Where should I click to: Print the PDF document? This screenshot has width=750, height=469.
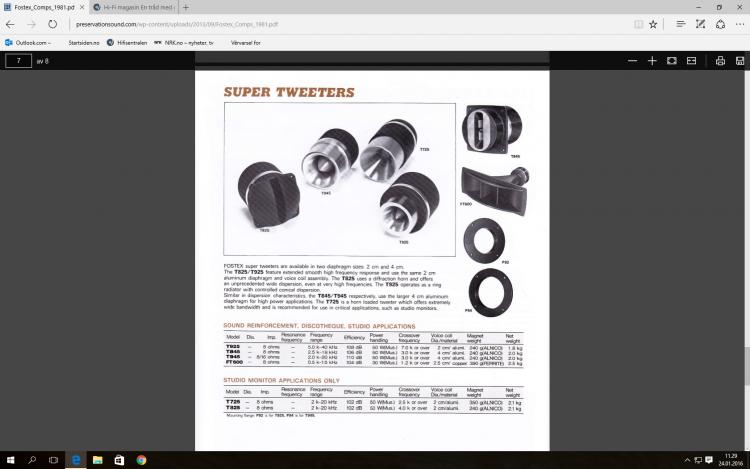tap(720, 61)
